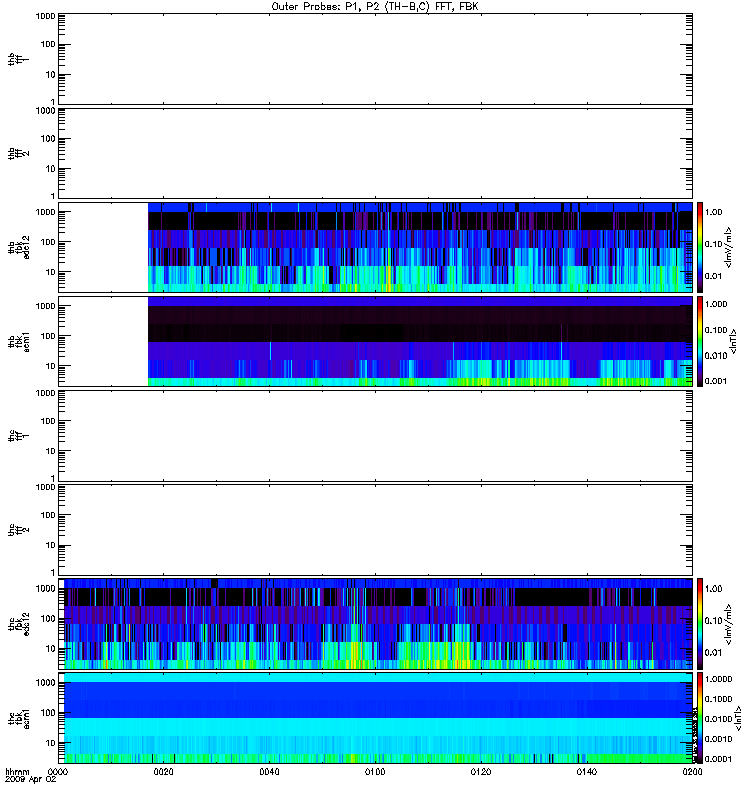This screenshot has width=750, height=800.
Task: Click the '<|mV/m|>' unit label beside thc edc12
Action: click(728, 623)
